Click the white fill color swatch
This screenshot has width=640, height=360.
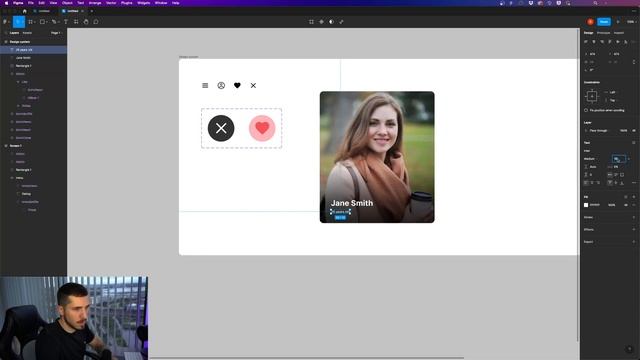click(586, 205)
